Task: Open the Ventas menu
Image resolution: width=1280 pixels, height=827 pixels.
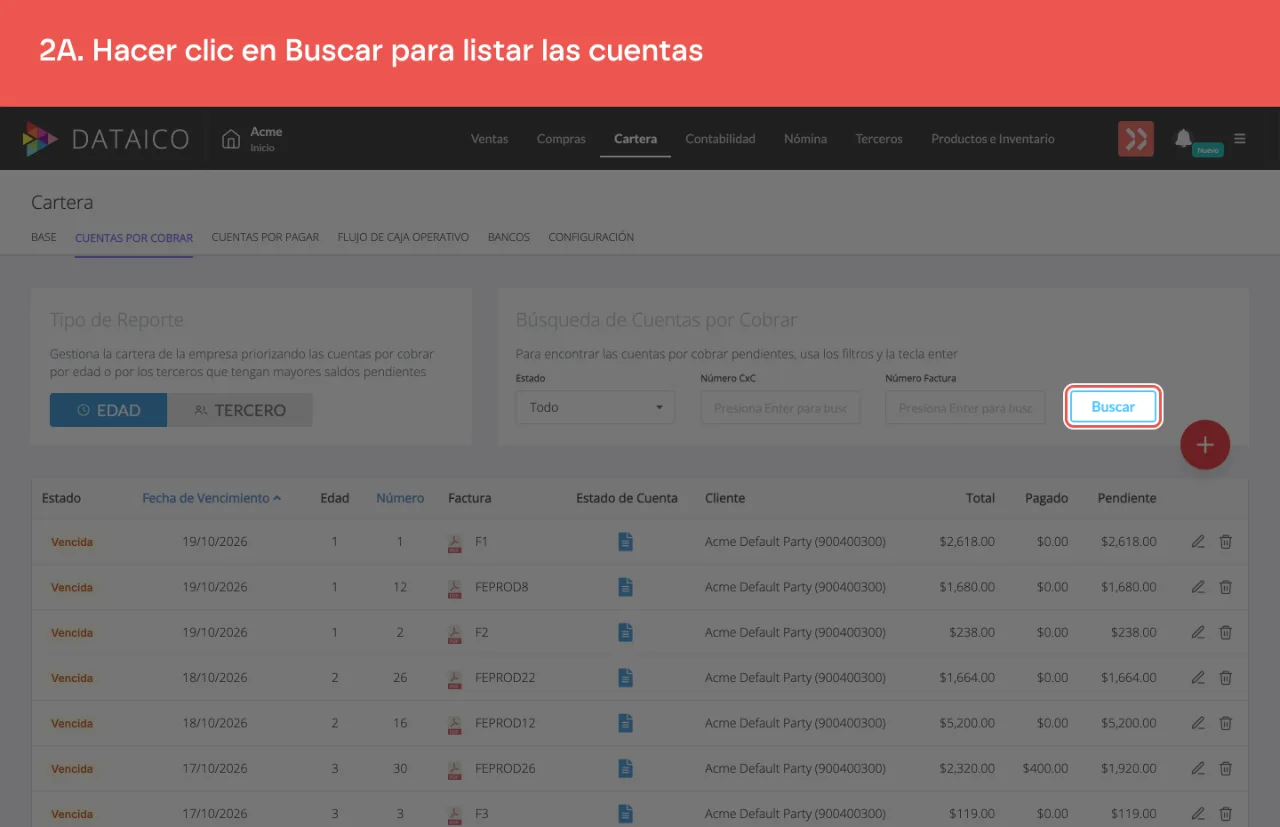Action: pos(489,139)
